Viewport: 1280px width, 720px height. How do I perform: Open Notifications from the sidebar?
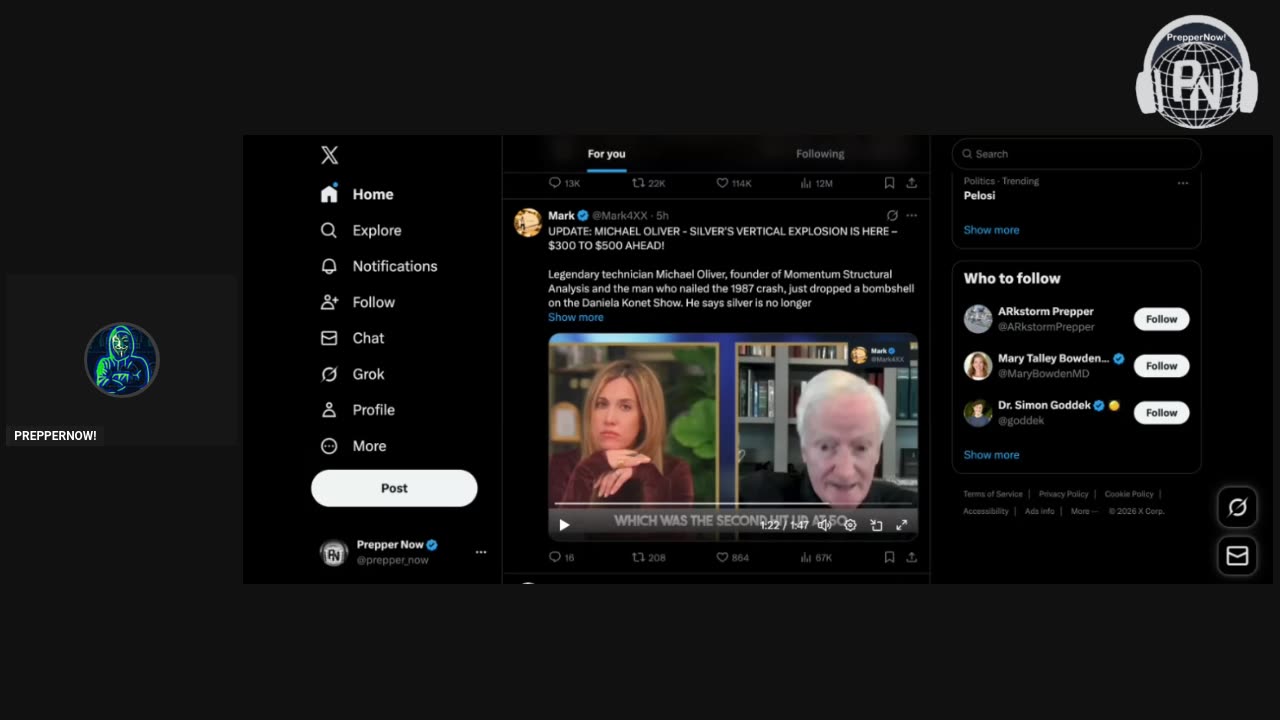tap(379, 266)
